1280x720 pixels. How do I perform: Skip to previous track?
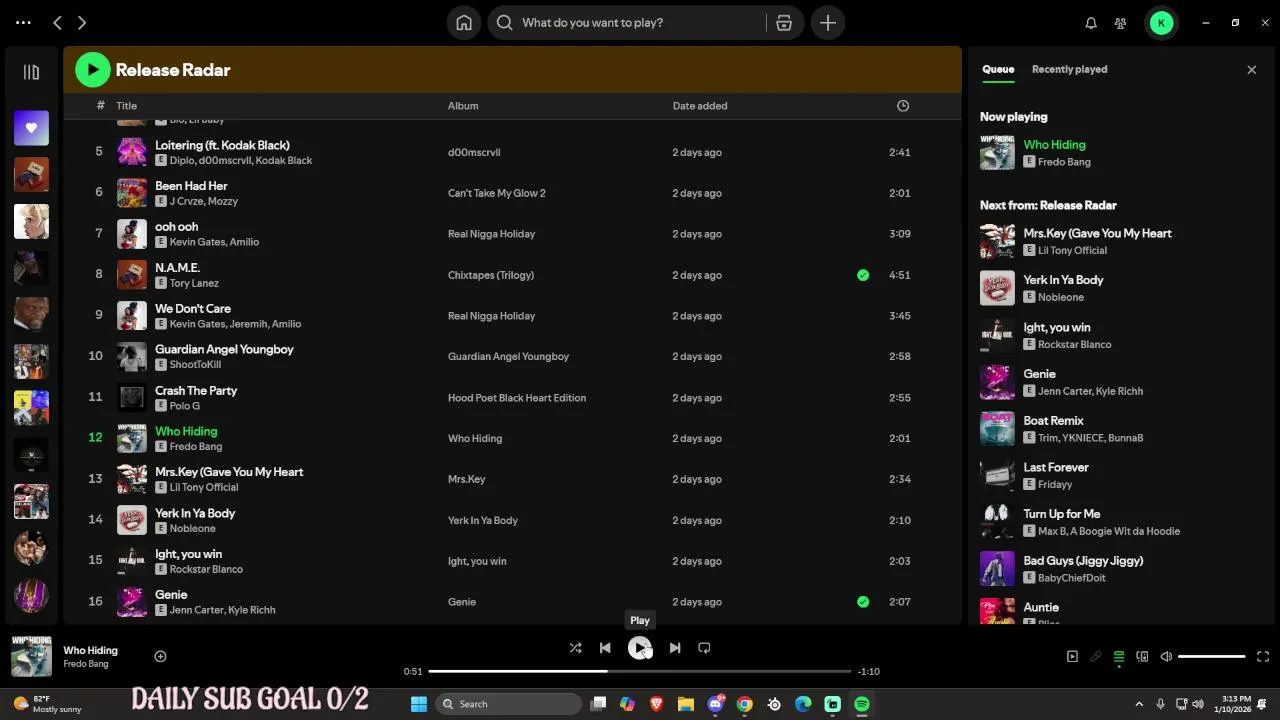tap(605, 648)
